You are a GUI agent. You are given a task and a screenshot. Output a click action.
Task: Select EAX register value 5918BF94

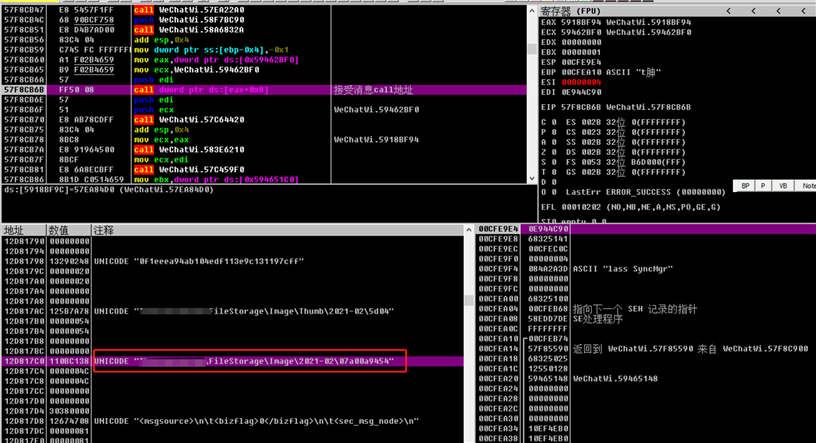(x=581, y=22)
